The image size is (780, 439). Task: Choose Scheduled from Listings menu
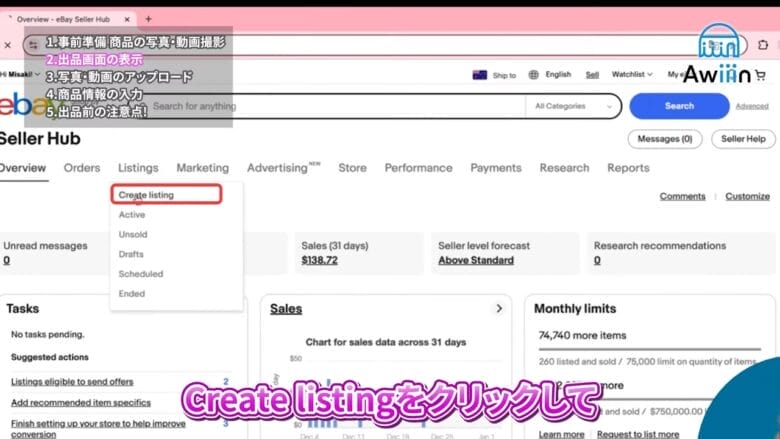tap(141, 274)
